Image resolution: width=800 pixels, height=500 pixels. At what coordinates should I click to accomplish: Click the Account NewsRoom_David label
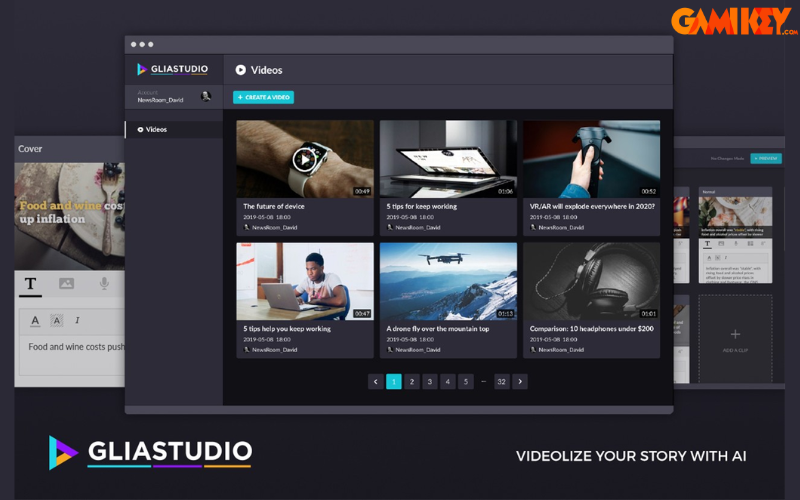point(160,96)
